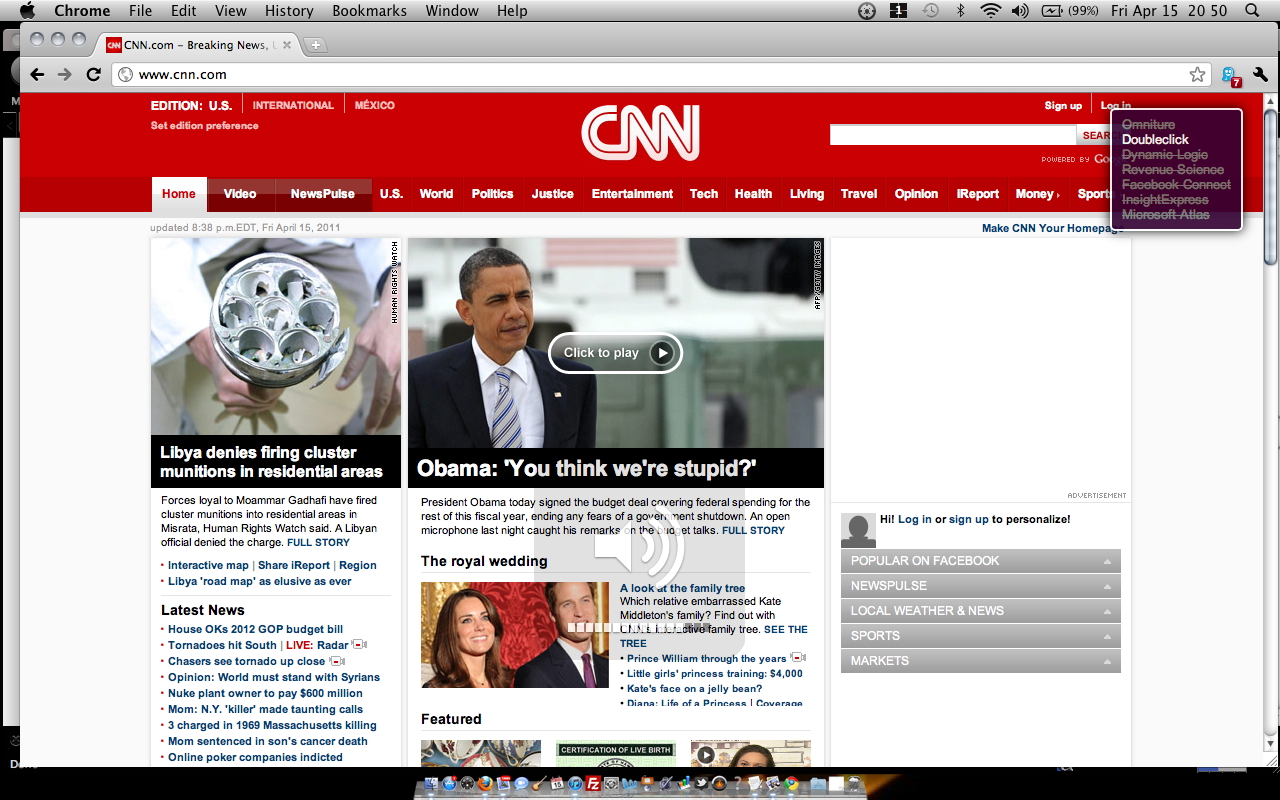
Task: Open Spotlight search magnifier
Action: click(1252, 11)
